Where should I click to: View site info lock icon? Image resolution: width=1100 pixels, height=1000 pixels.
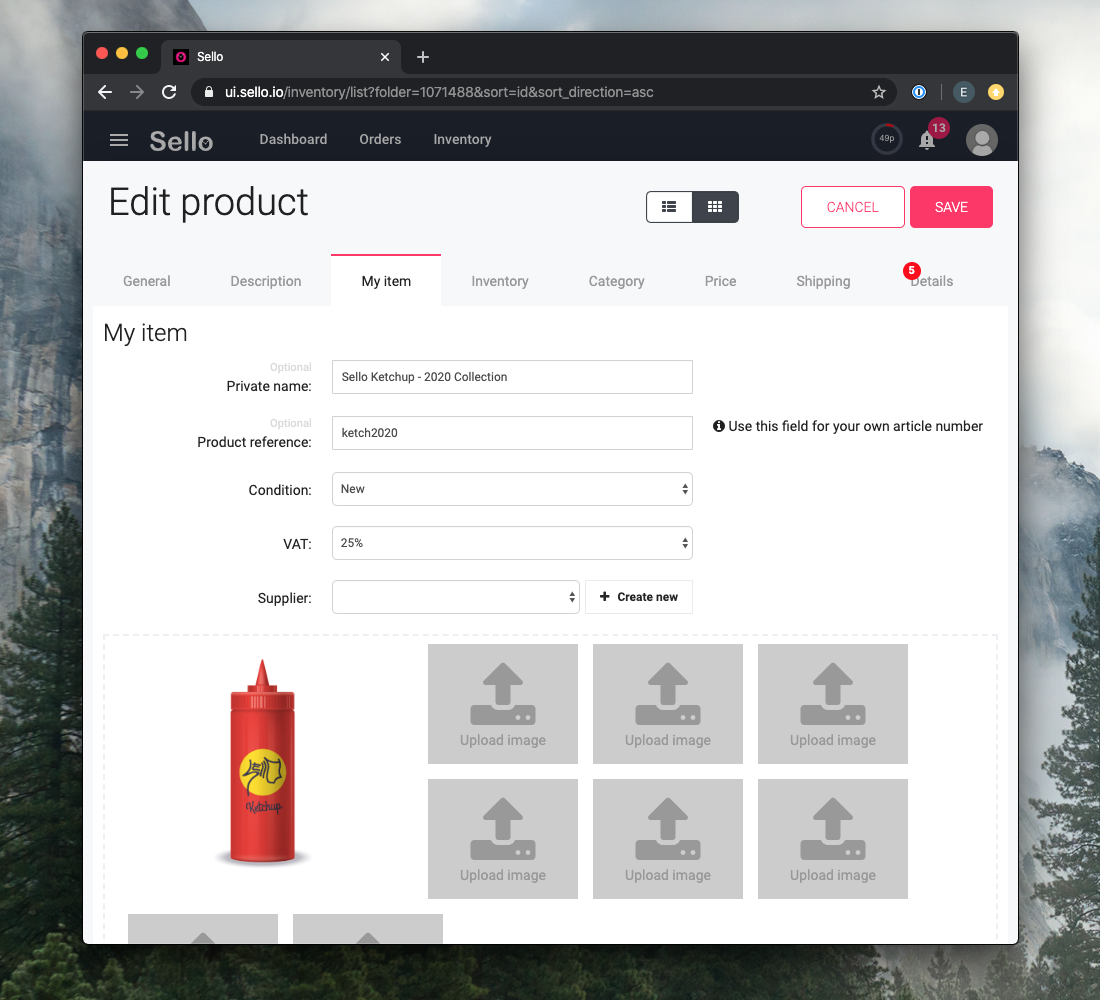[x=208, y=92]
